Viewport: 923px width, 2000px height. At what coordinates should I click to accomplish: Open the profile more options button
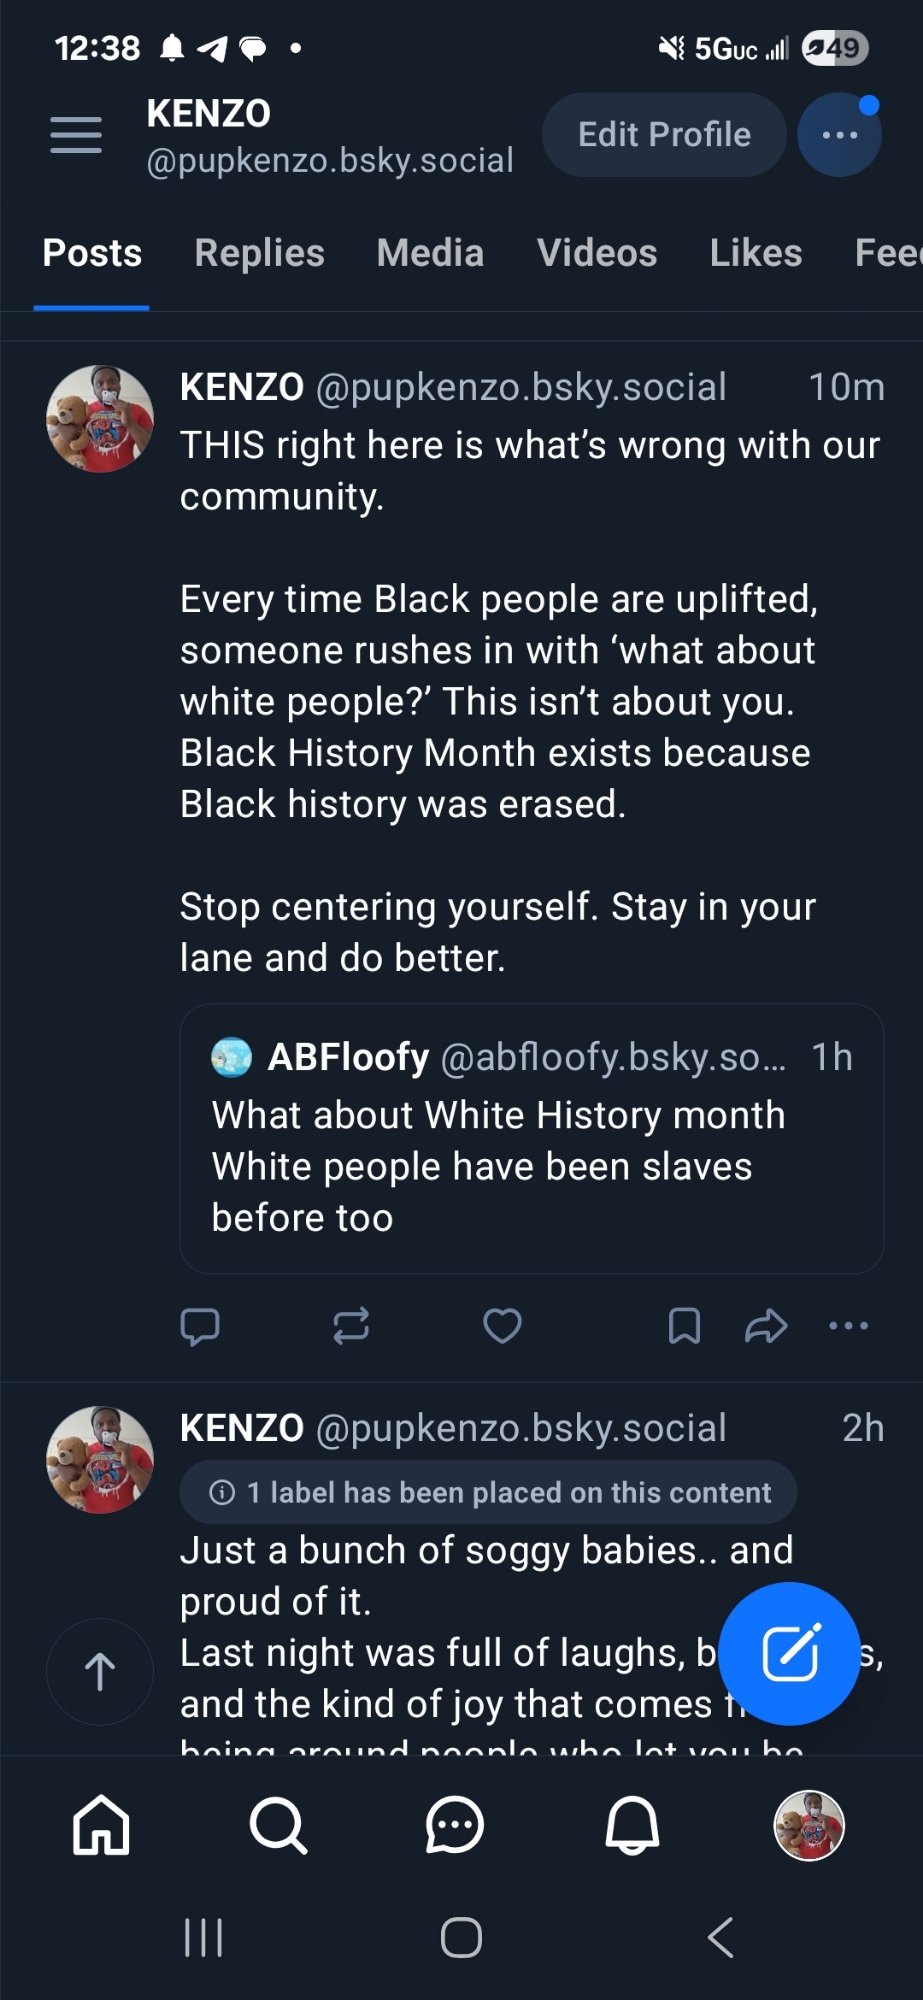(839, 135)
